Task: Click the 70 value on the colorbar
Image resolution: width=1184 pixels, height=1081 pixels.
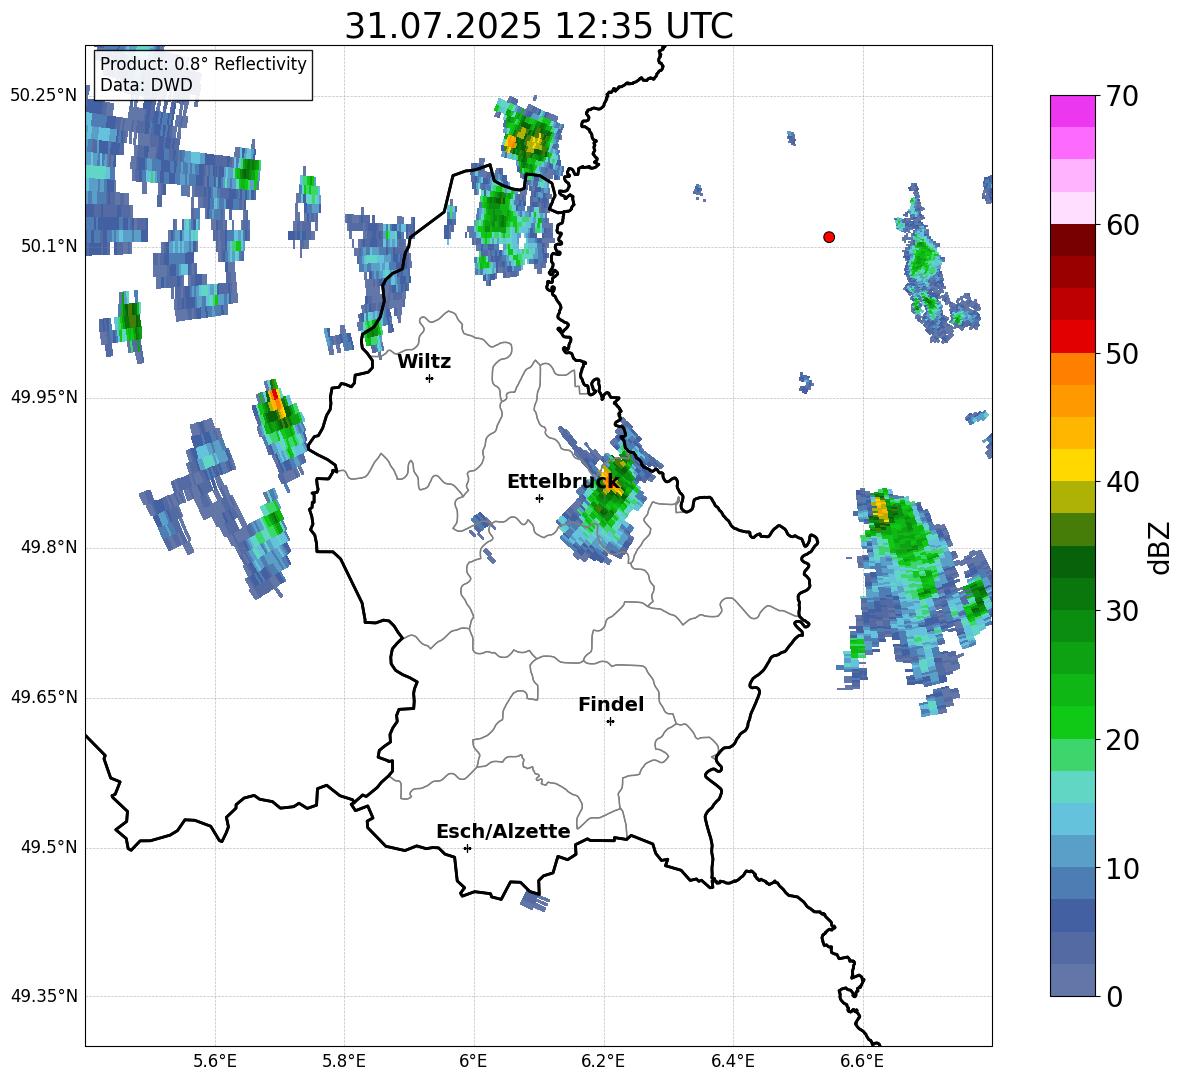Action: pyautogui.click(x=1122, y=96)
